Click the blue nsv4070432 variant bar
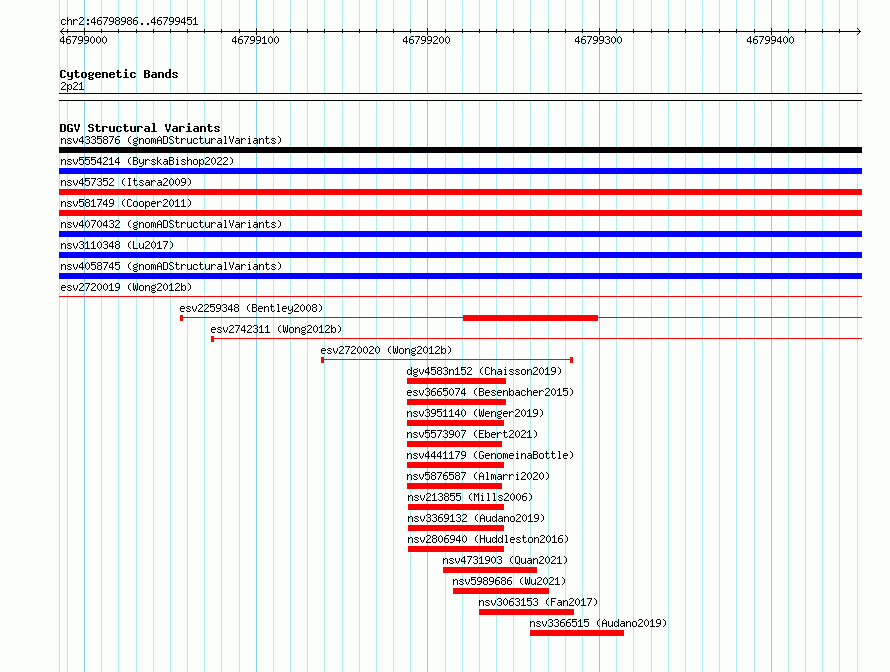The image size is (890, 672). 460,234
